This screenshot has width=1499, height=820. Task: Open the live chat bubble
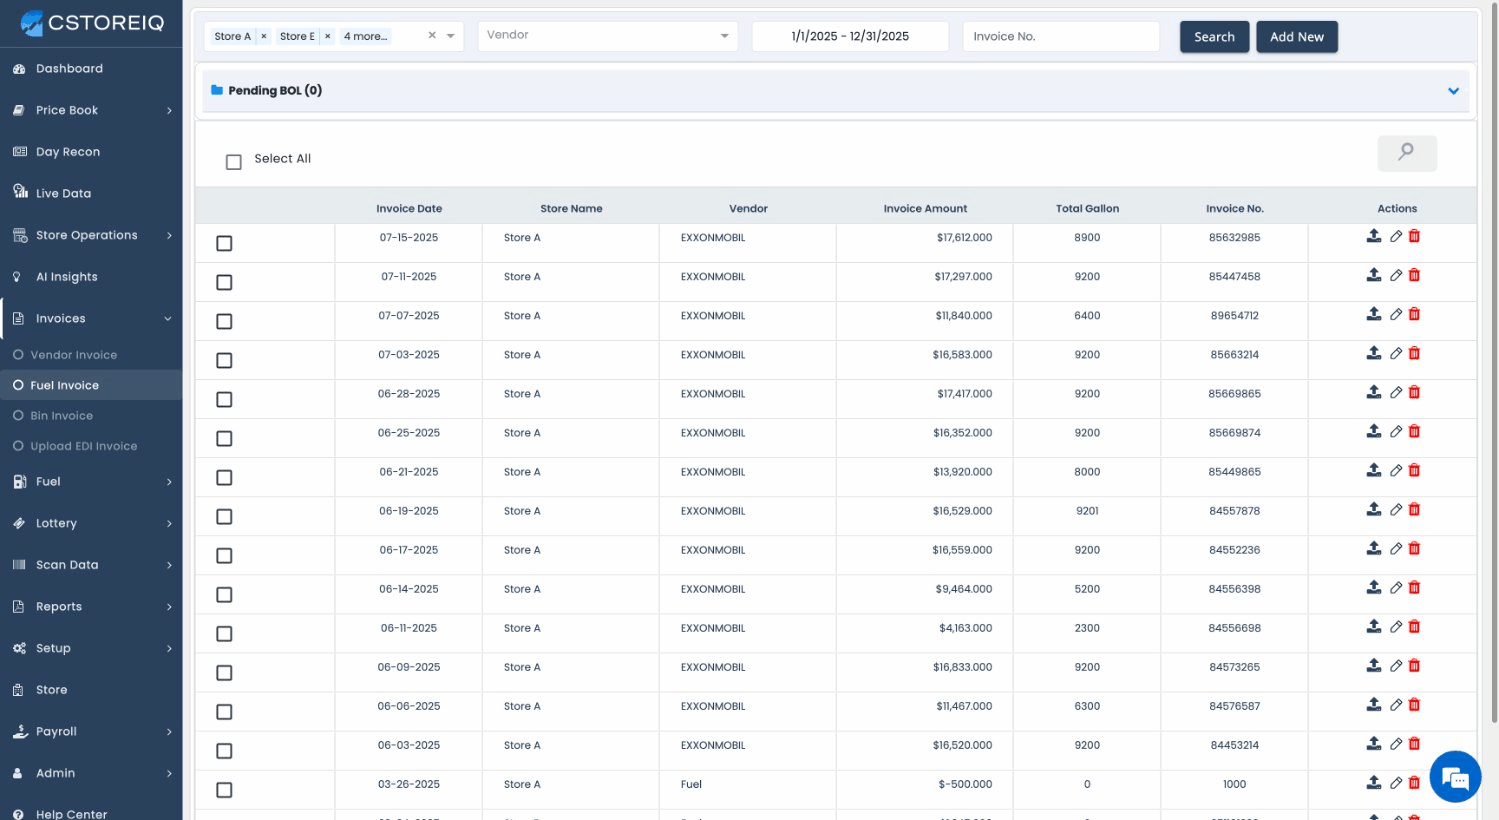tap(1454, 776)
